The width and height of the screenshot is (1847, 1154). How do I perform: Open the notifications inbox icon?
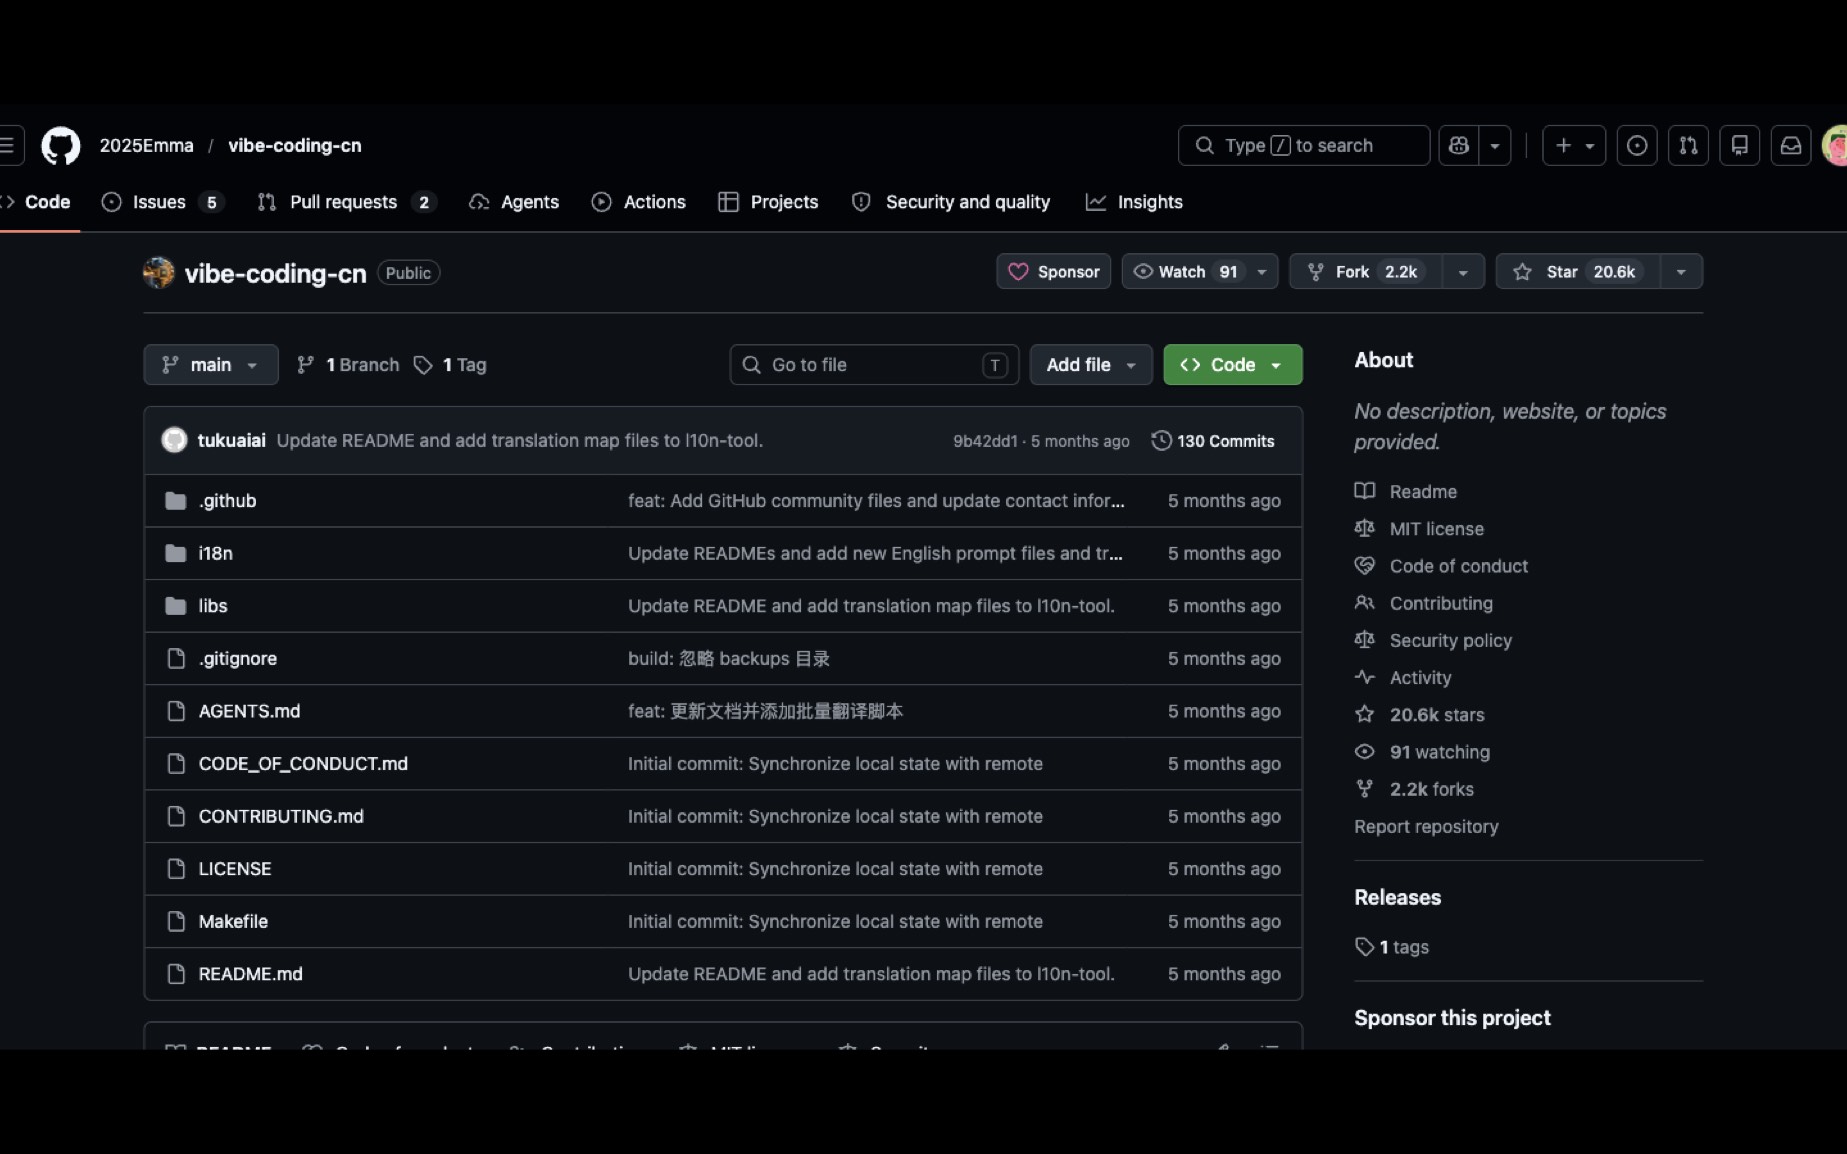[x=1791, y=146]
